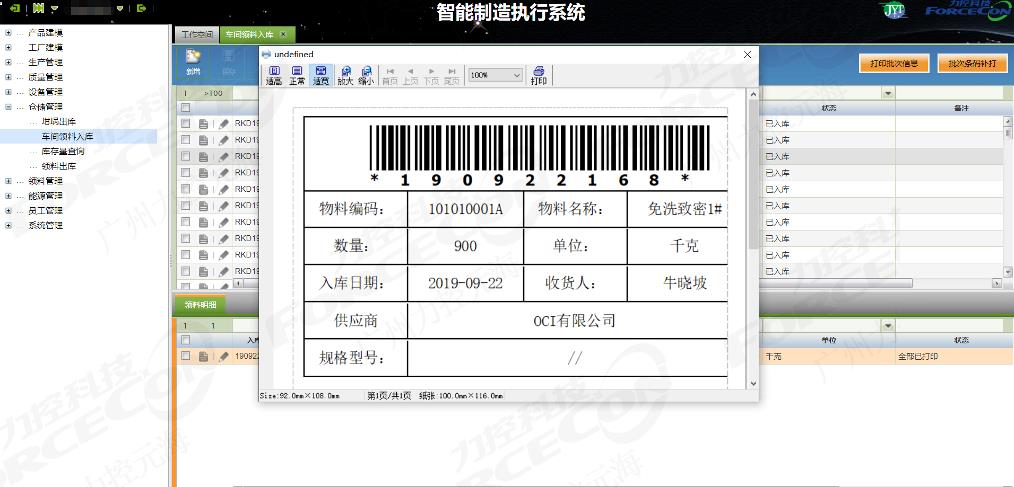Close the undefined print preview dialog
Viewport: 1014px width, 487px height.
coord(748,54)
